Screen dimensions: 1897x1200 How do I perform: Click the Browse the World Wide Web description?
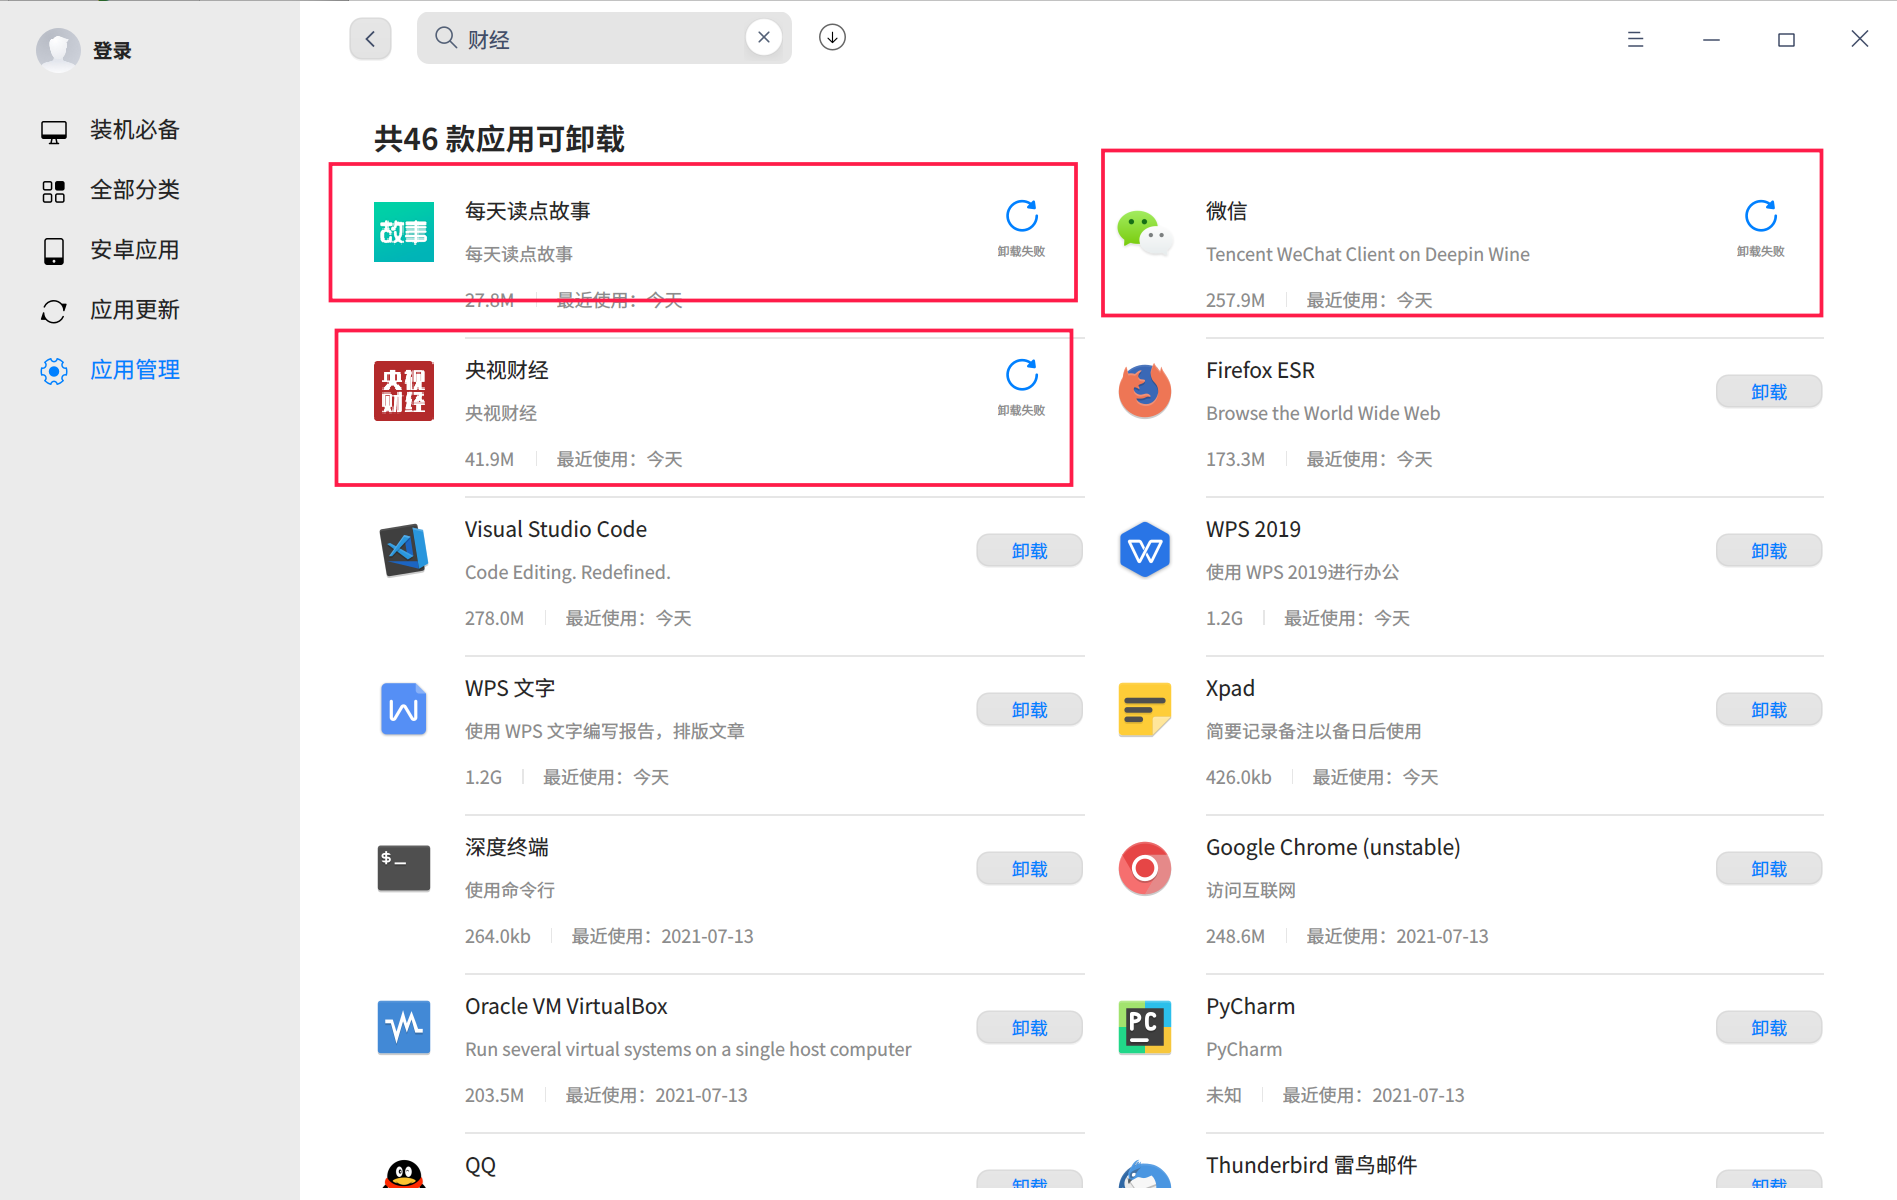(1323, 413)
